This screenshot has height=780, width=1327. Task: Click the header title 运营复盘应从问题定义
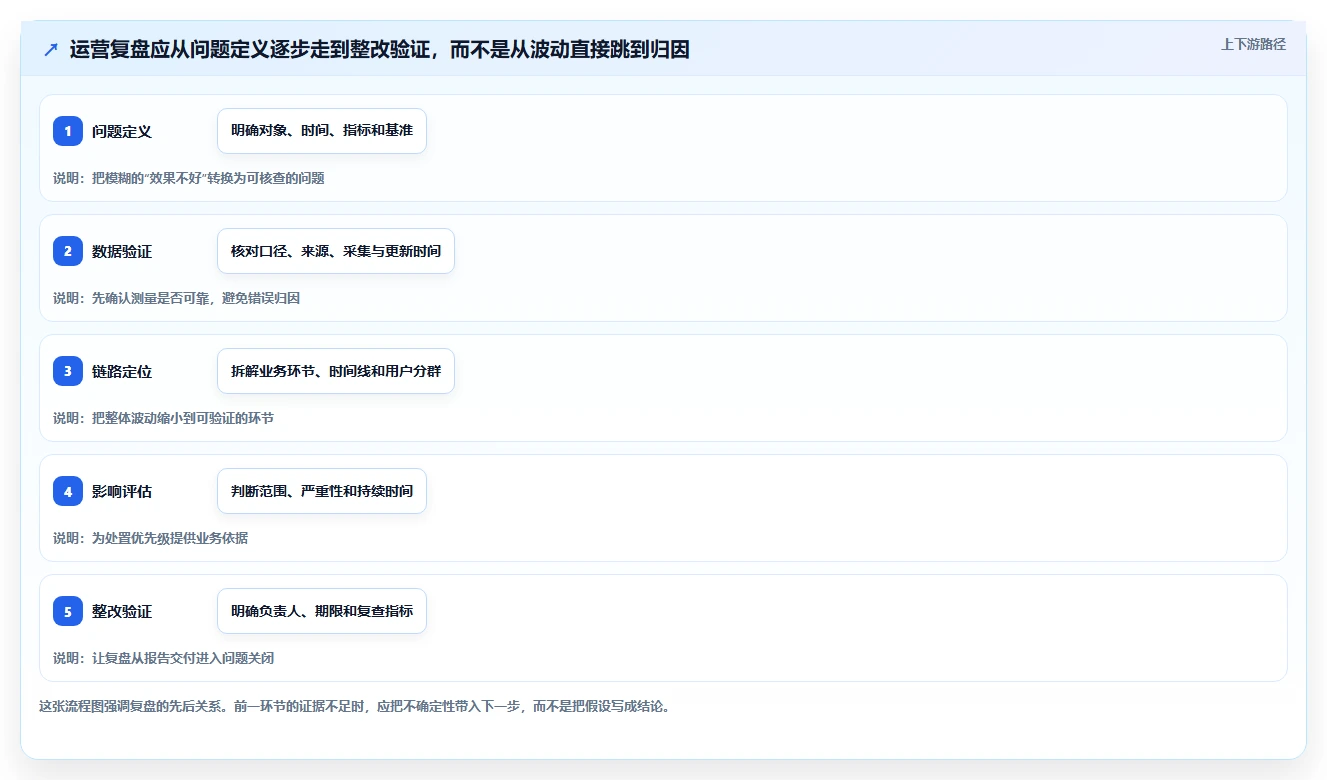(380, 49)
